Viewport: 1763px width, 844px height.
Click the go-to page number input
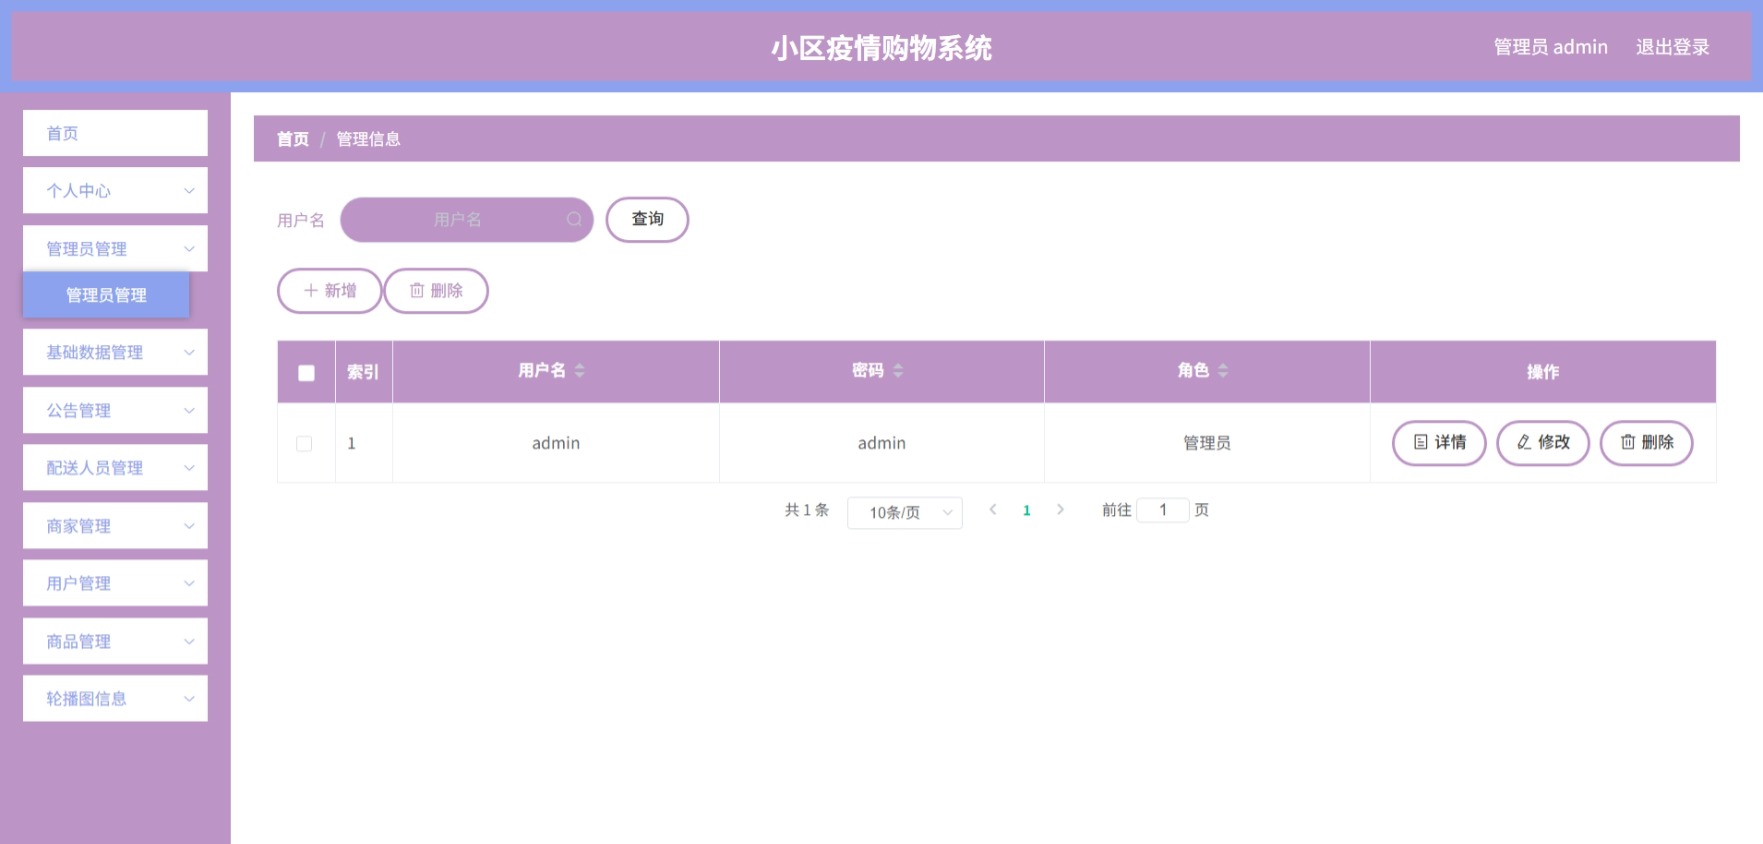[x=1163, y=510]
